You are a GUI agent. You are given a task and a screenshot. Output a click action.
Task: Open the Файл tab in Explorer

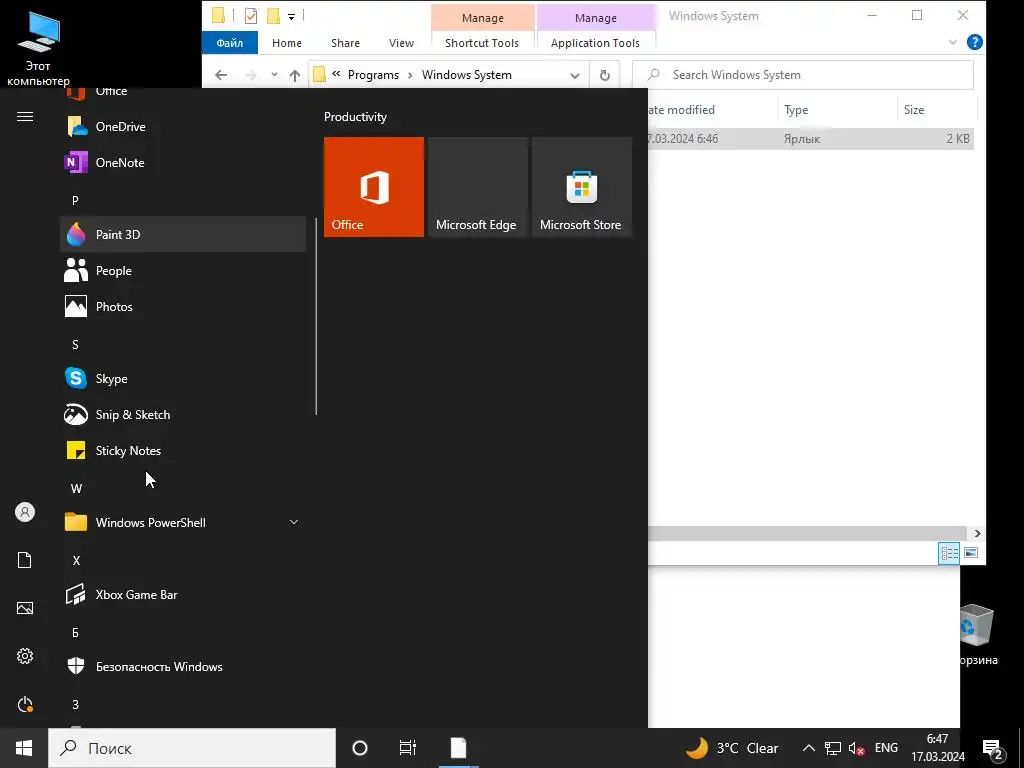(230, 43)
